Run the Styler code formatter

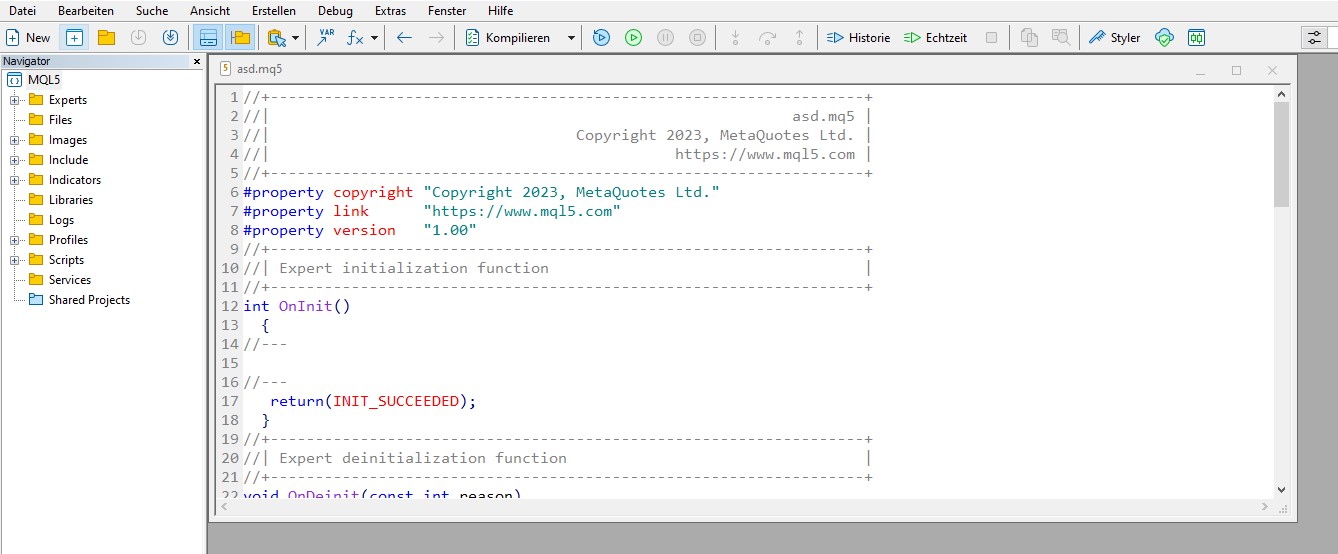coord(1114,37)
